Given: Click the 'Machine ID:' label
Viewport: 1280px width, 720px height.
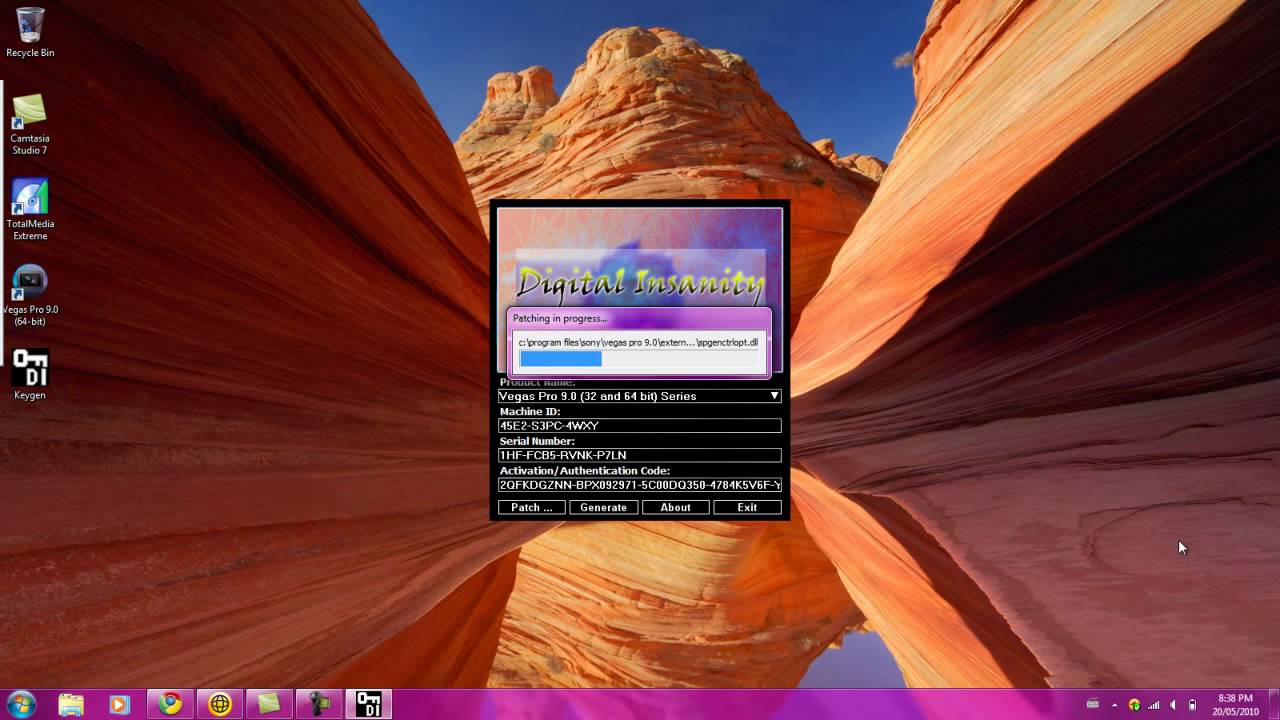Looking at the screenshot, I should [530, 411].
